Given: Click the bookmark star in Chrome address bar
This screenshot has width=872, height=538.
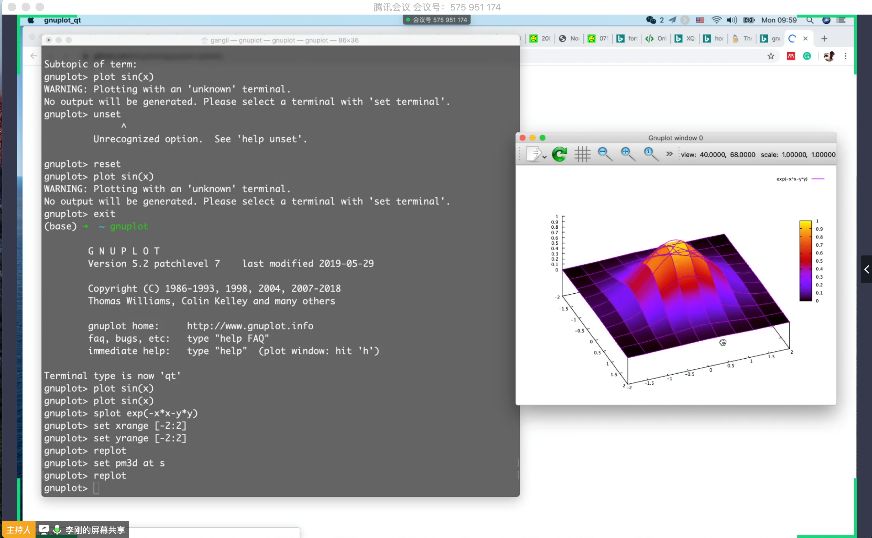Looking at the screenshot, I should tap(770, 56).
